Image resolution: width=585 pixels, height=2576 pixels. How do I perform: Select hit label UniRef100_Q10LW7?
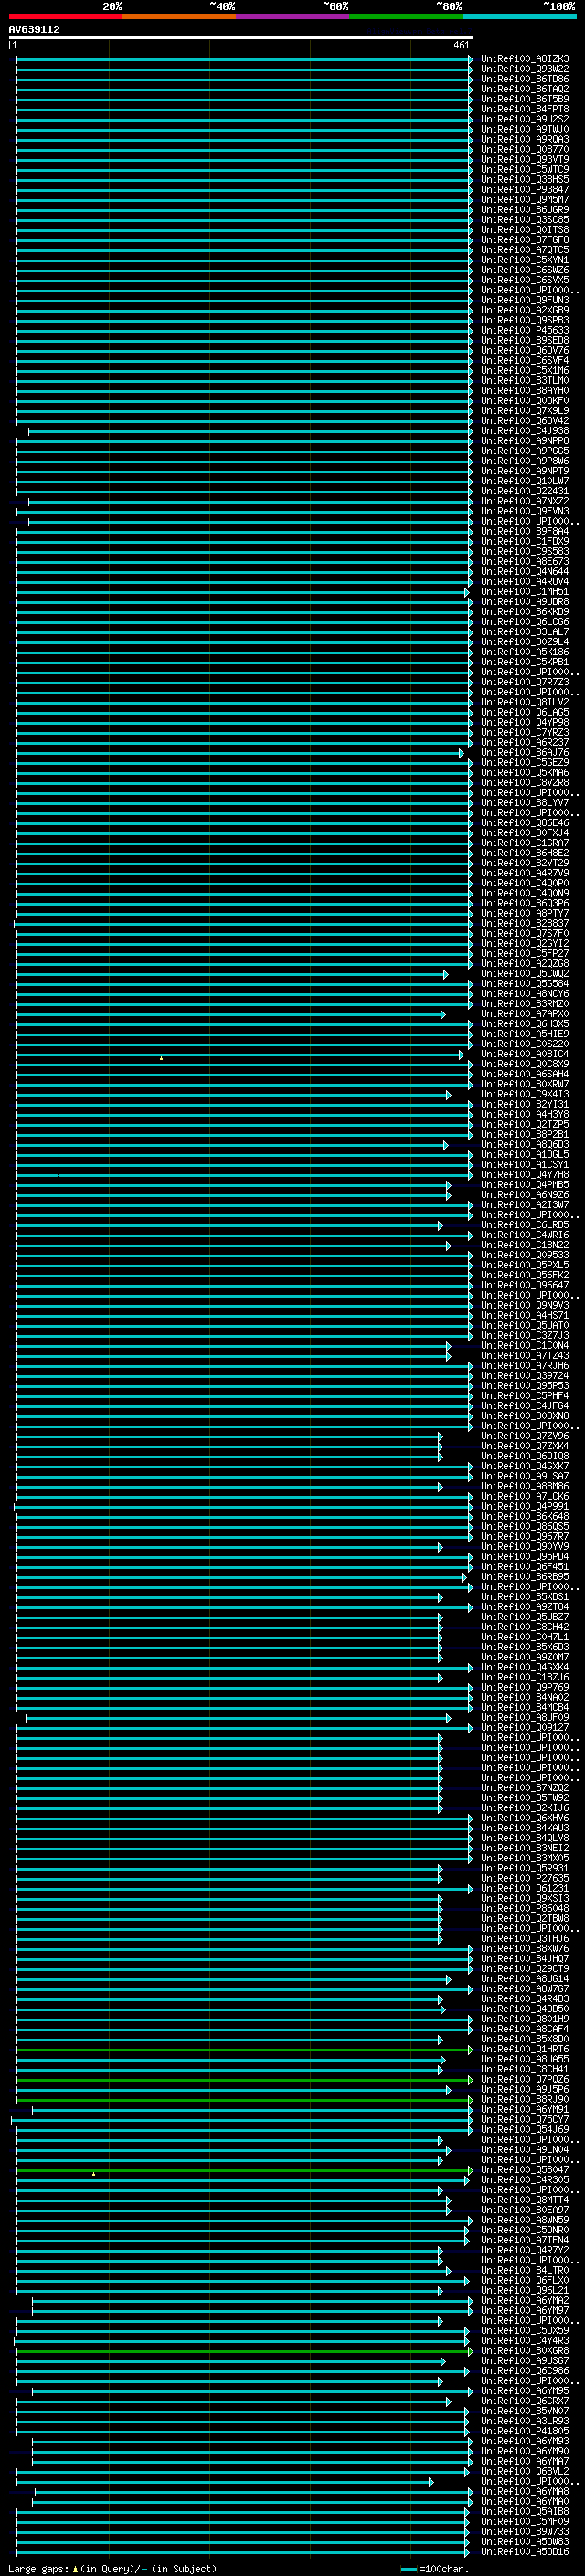[x=525, y=481]
